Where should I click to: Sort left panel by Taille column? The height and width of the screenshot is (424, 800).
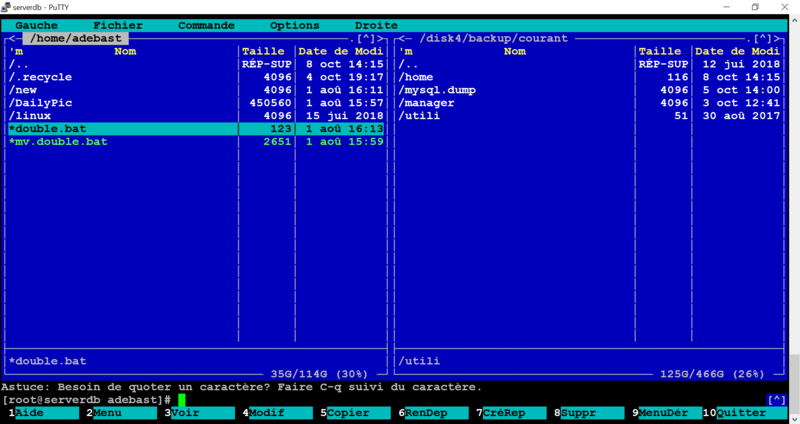263,52
